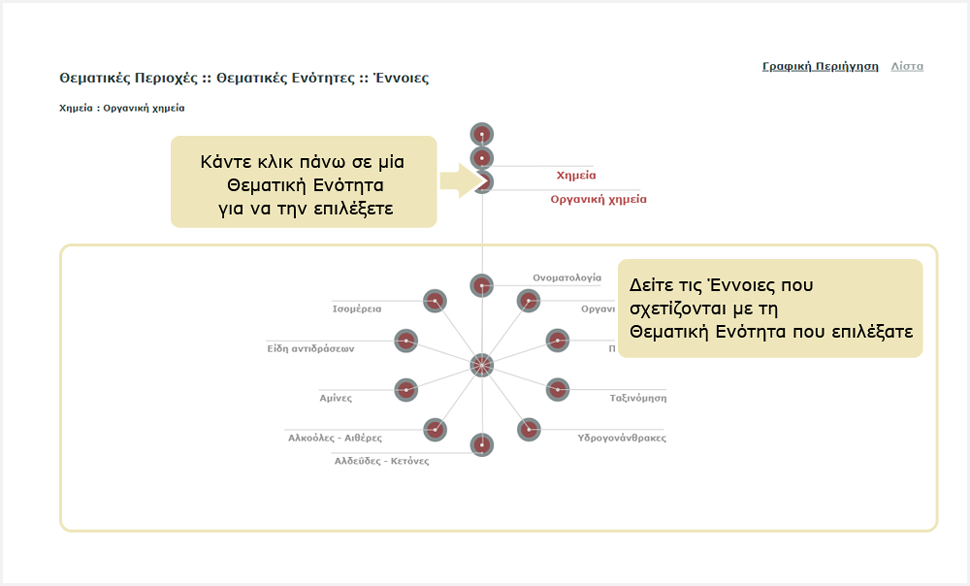Click the 'Δείτε τις Έννοιες' hint box
Image resolution: width=970 pixels, height=586 pixels.
click(769, 309)
